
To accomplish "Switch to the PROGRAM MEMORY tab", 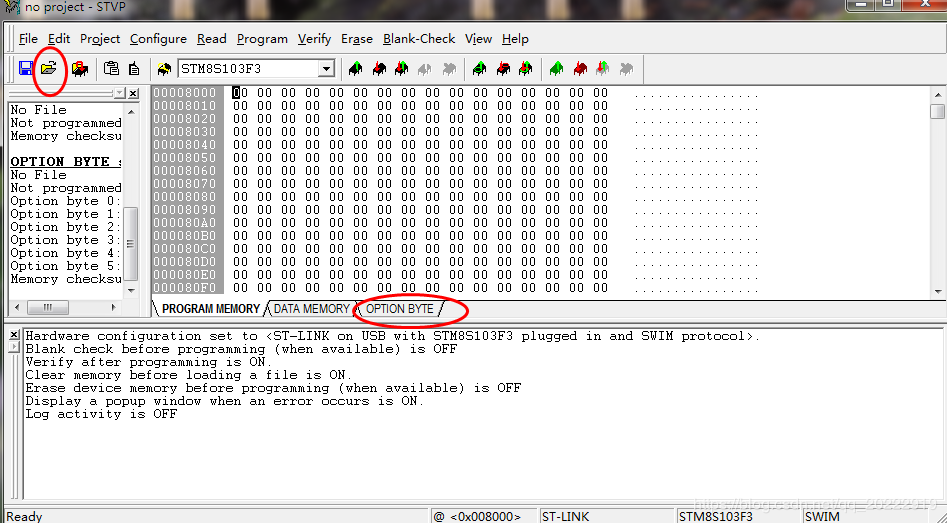I will coord(211,309).
